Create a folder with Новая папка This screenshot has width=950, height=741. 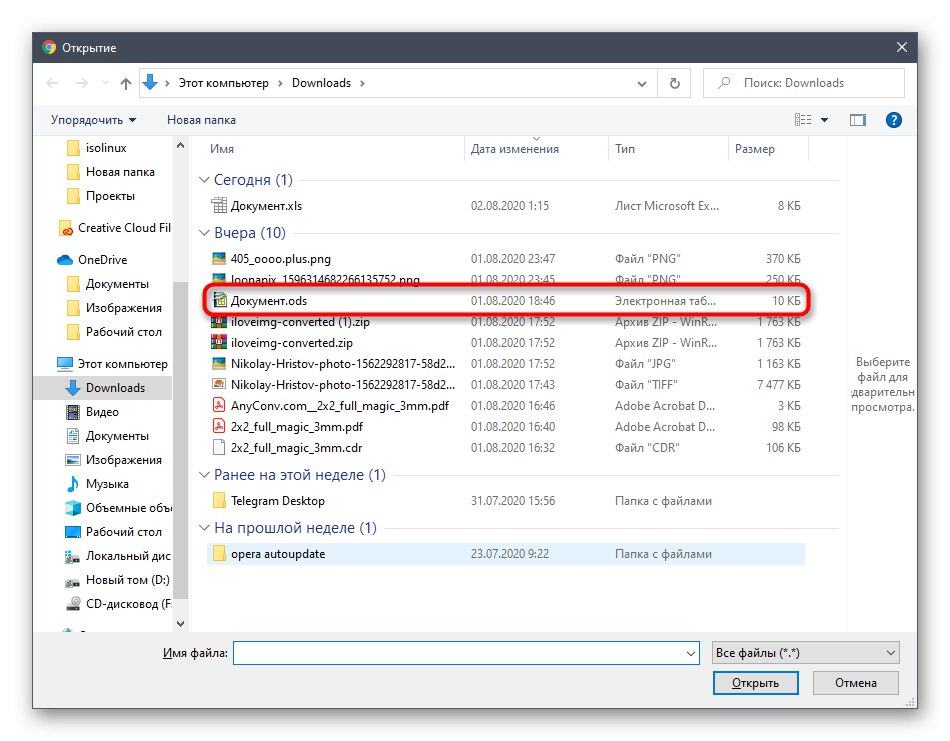[201, 120]
